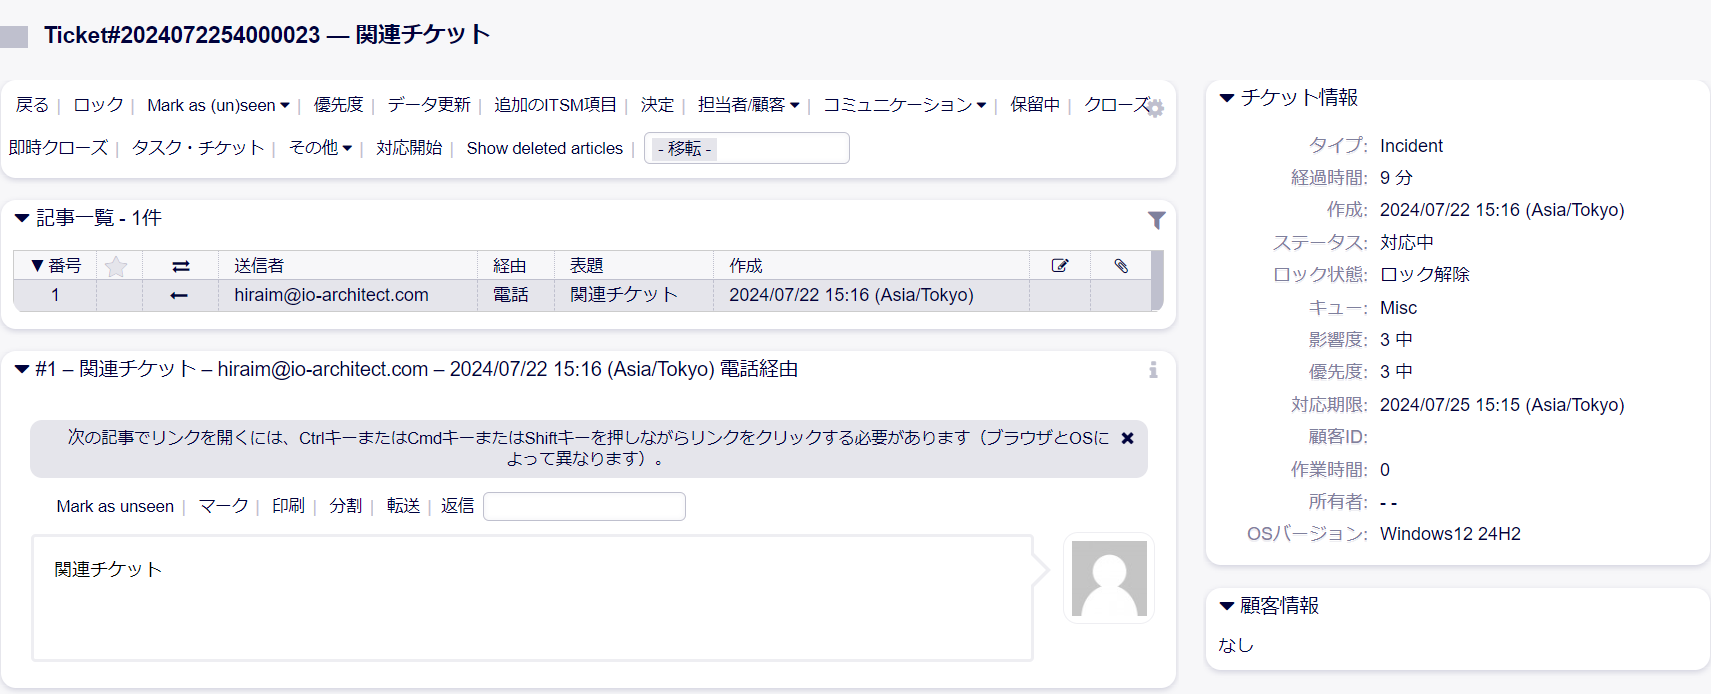Open タスク・チケット menu item

tap(198, 148)
